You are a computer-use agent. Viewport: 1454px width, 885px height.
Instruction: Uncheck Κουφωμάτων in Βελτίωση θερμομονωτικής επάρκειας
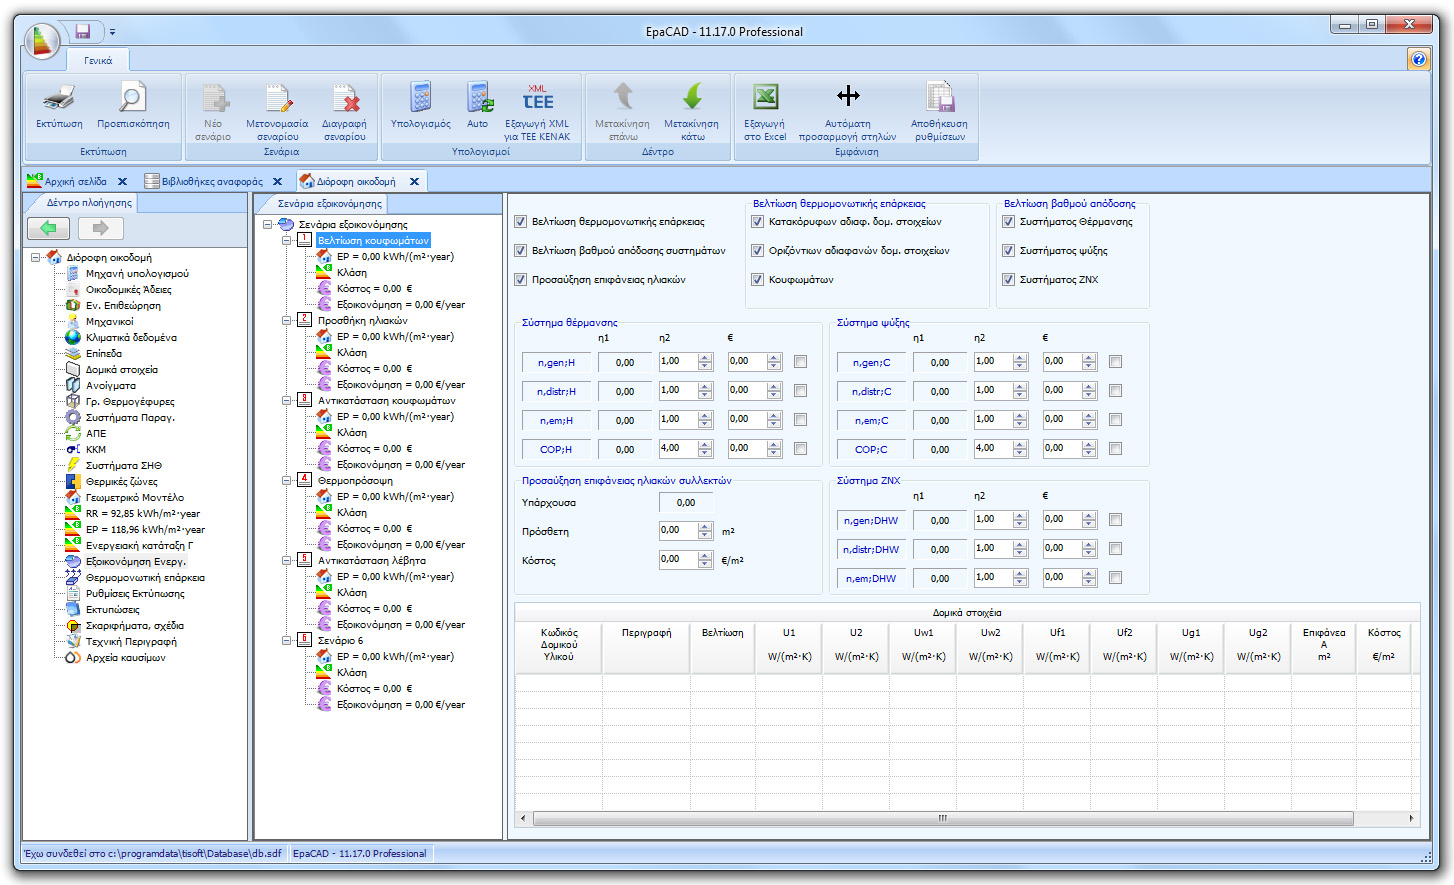758,279
